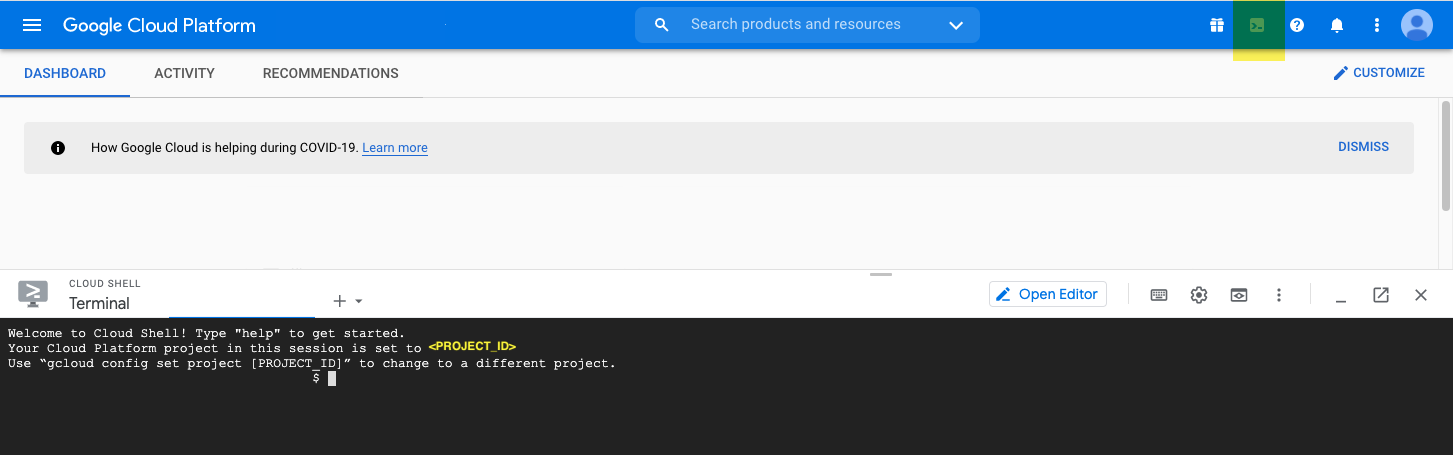Open the help question mark menu

coord(1297,25)
